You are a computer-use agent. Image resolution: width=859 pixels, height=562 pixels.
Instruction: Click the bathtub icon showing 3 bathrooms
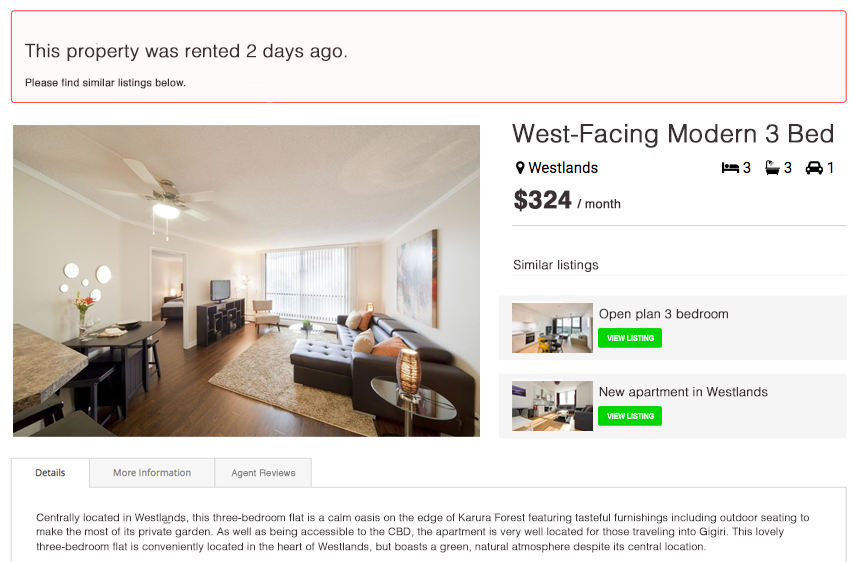(x=773, y=168)
